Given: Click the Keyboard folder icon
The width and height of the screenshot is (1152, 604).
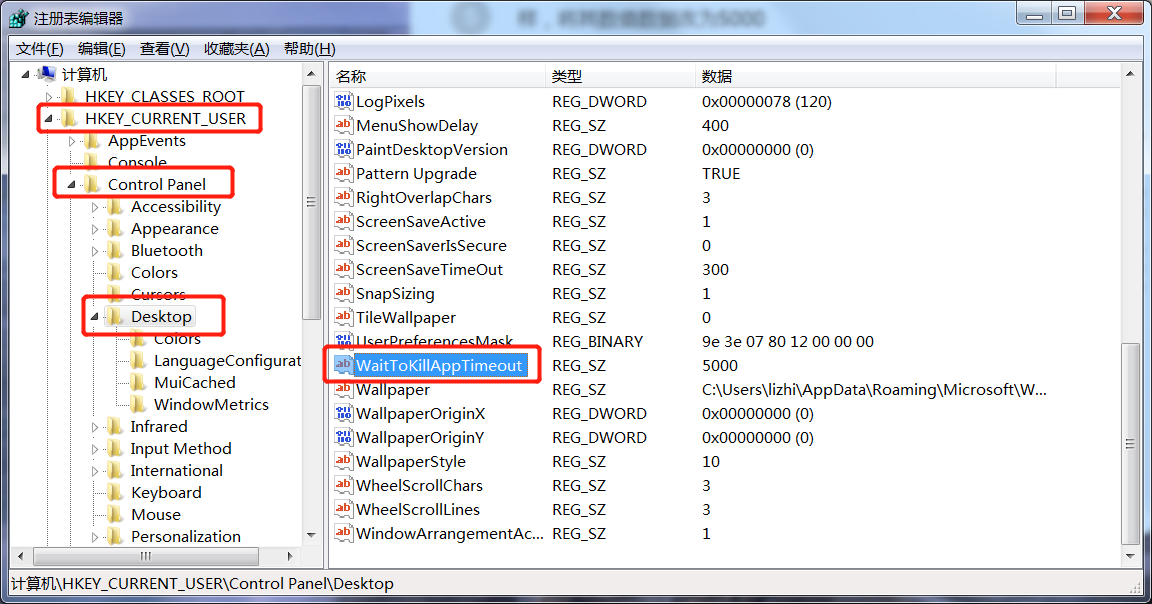Looking at the screenshot, I should pyautogui.click(x=115, y=492).
